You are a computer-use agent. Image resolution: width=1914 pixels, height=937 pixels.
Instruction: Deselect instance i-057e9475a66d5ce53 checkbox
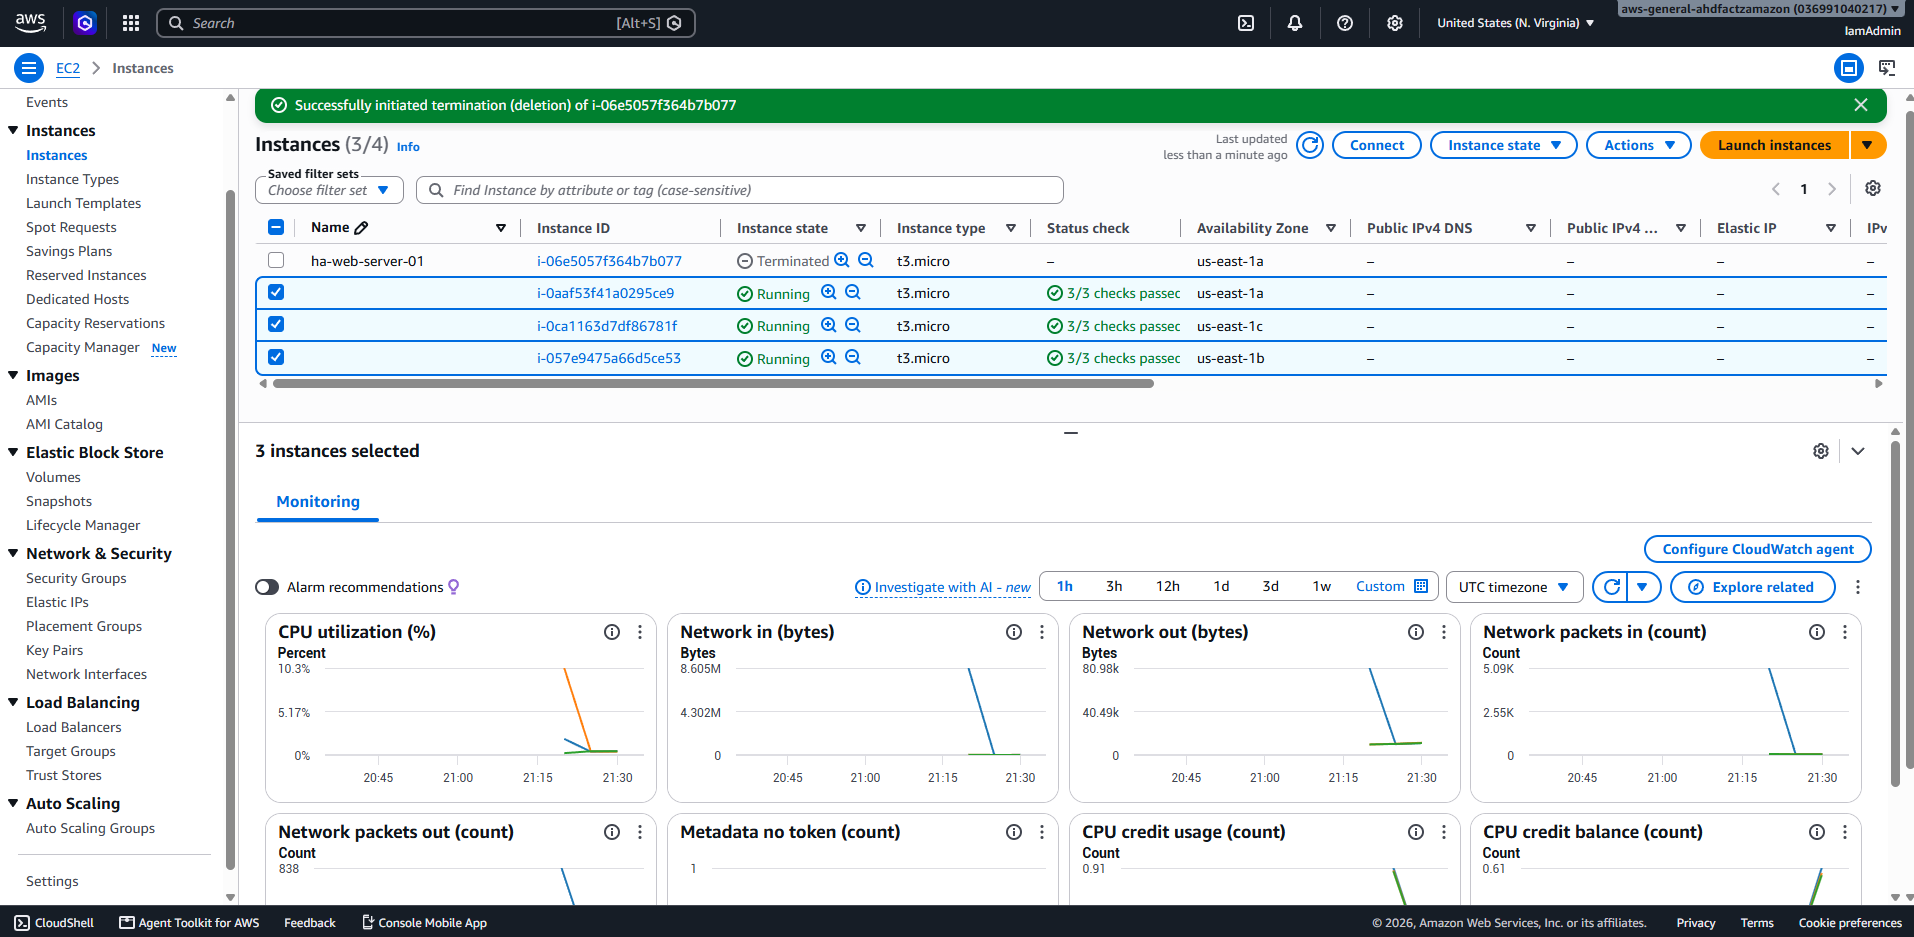pyautogui.click(x=276, y=357)
